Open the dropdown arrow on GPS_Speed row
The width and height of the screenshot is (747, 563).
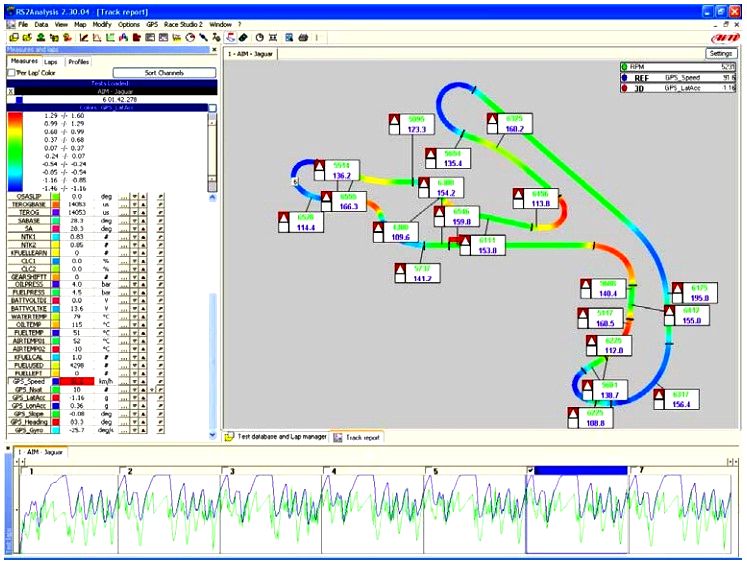134,381
